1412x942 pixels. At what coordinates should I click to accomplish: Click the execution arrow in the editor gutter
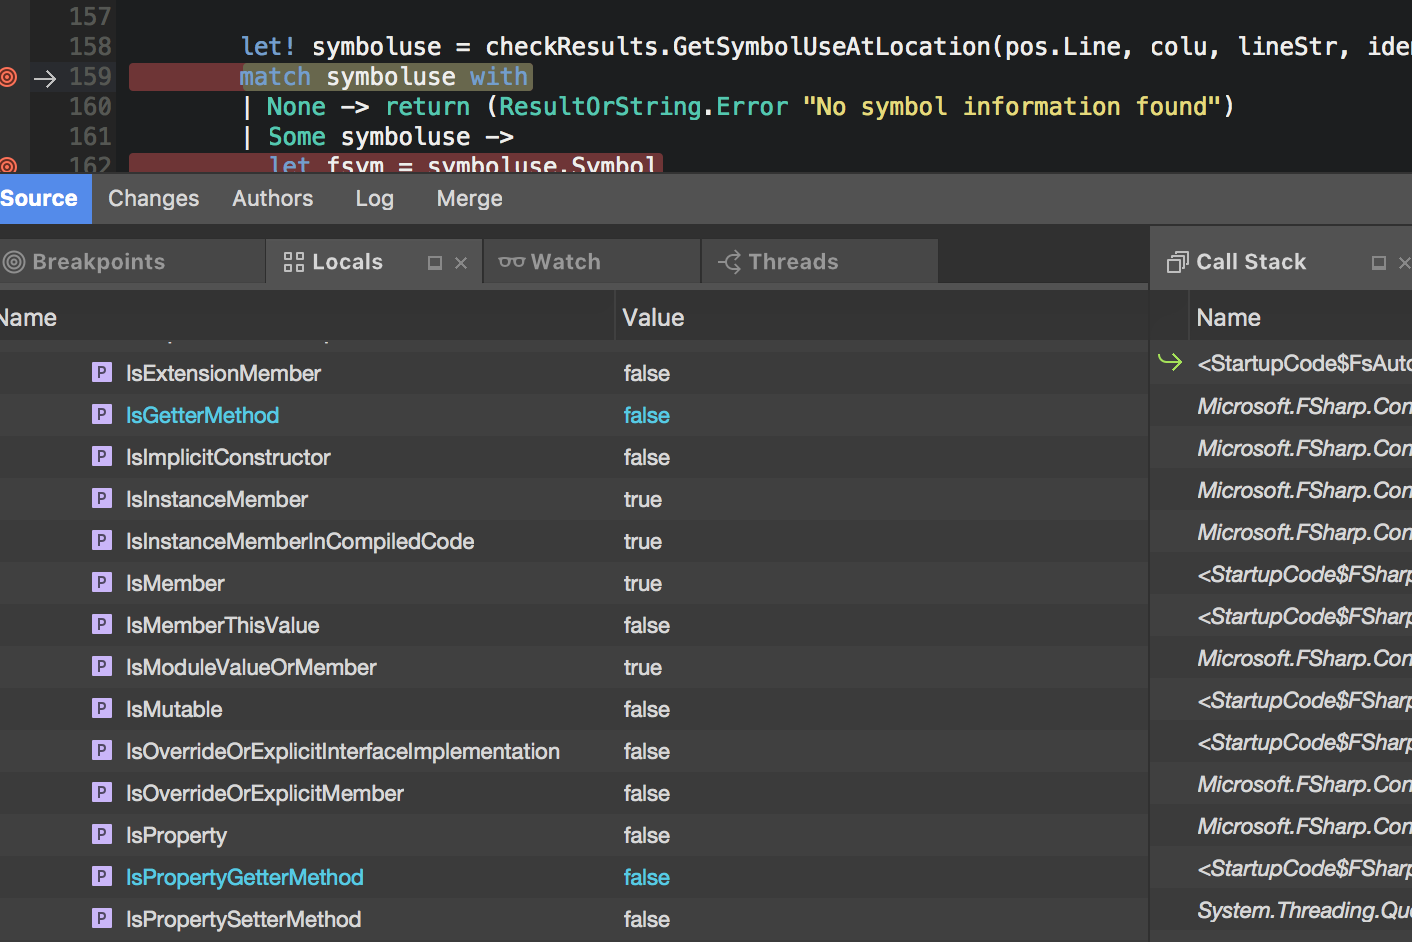point(45,77)
